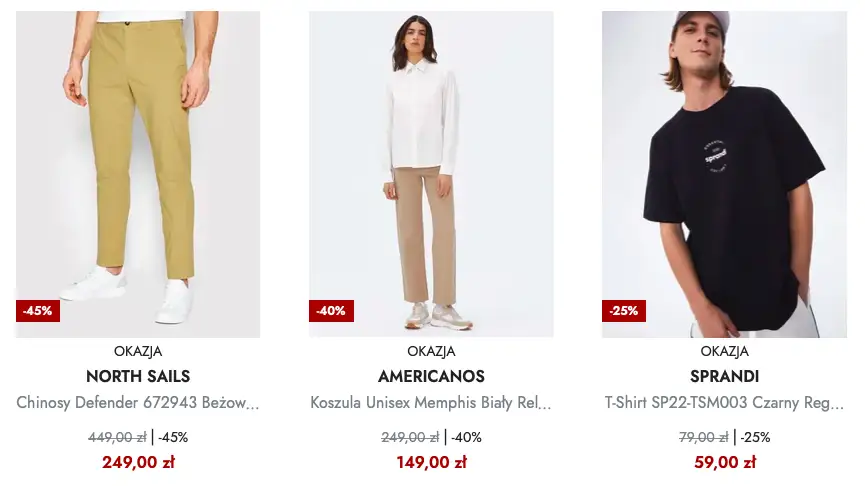
Task: Click the -45% discount badge on chinos
Action: click(x=38, y=311)
